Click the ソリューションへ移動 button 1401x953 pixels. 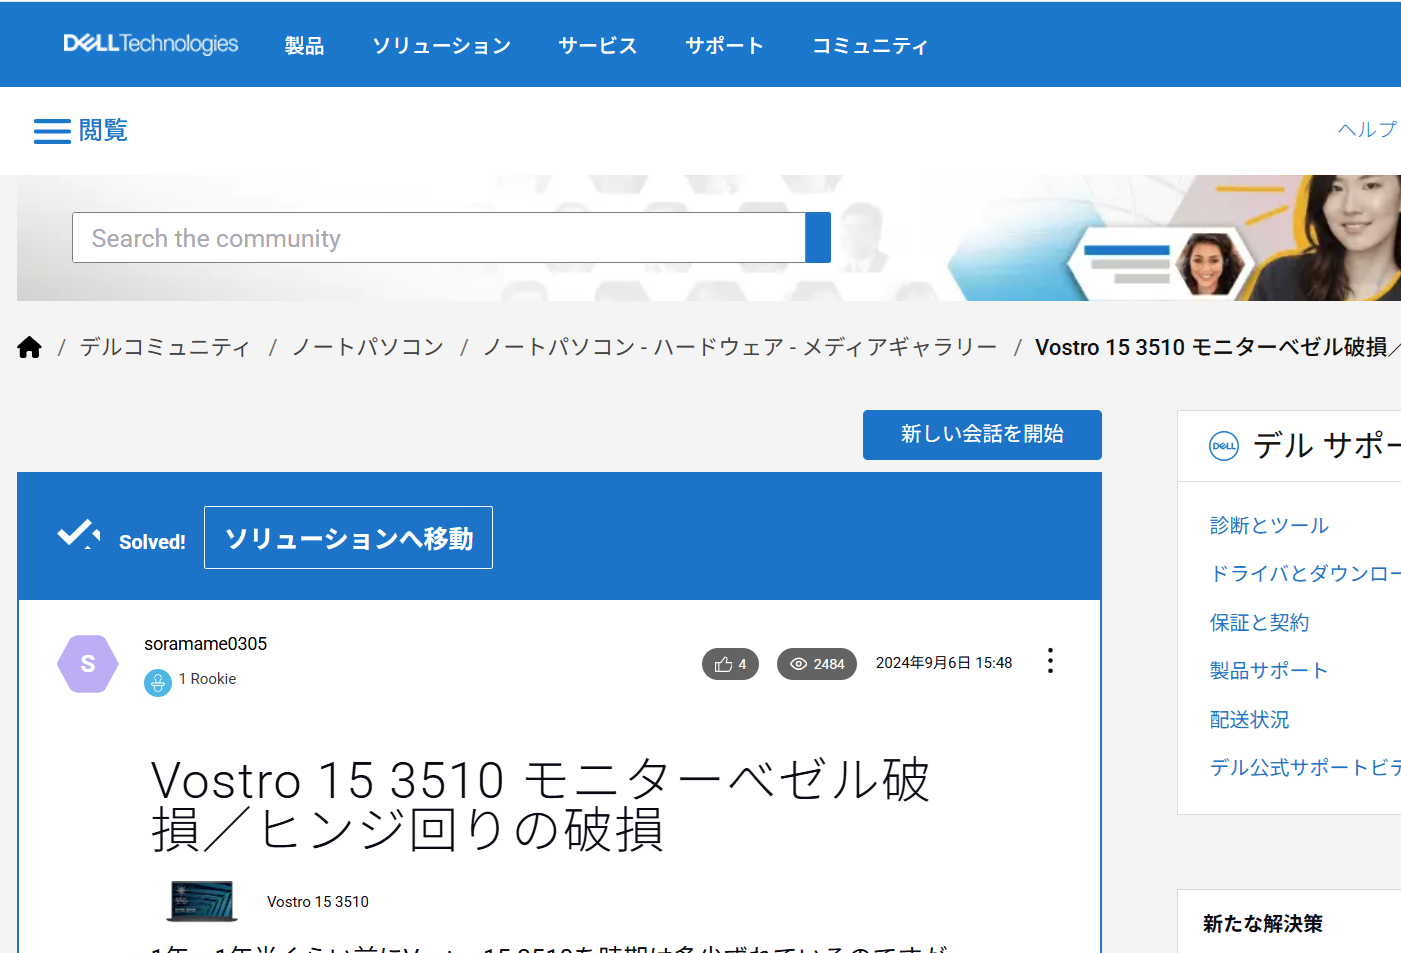[x=348, y=538]
